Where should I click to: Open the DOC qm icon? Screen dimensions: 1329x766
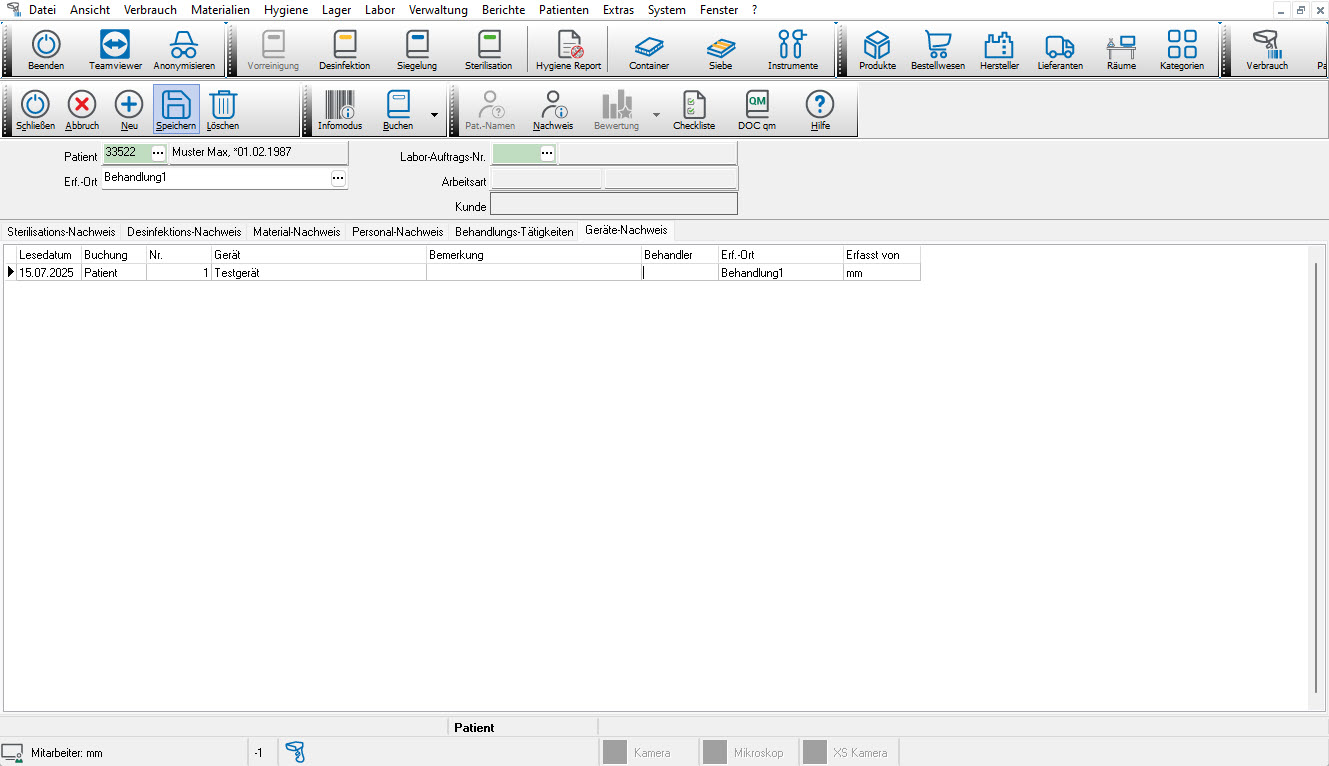point(757,109)
